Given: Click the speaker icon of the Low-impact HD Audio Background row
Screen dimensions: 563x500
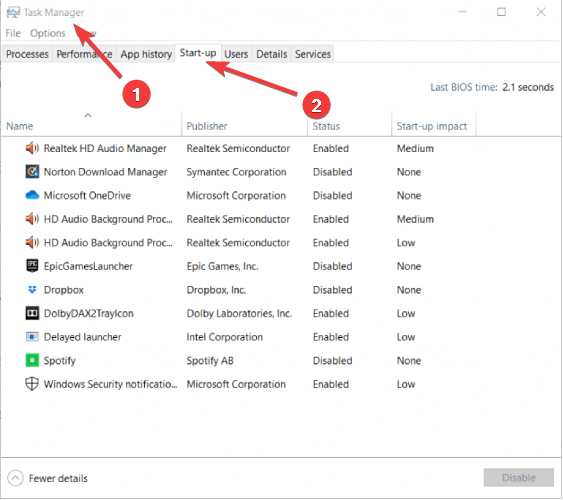Looking at the screenshot, I should [32, 242].
